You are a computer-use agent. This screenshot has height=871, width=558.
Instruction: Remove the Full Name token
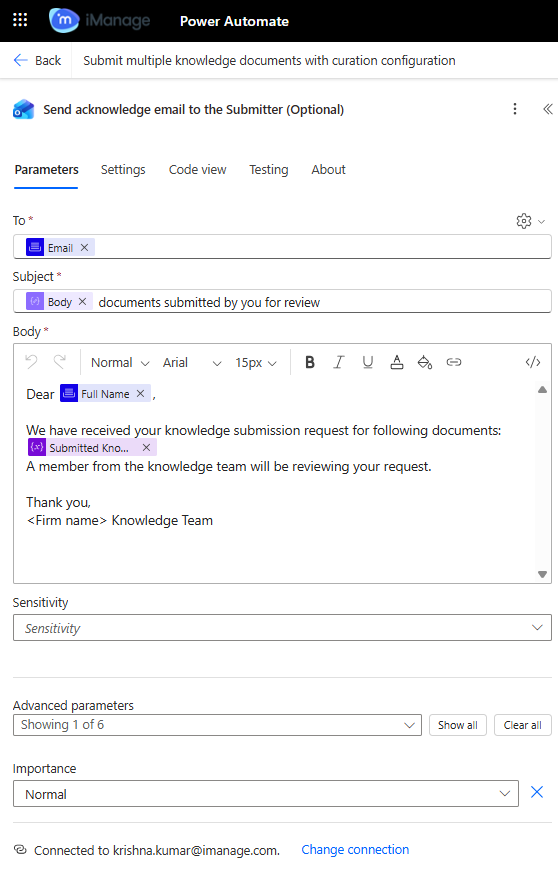click(x=140, y=393)
